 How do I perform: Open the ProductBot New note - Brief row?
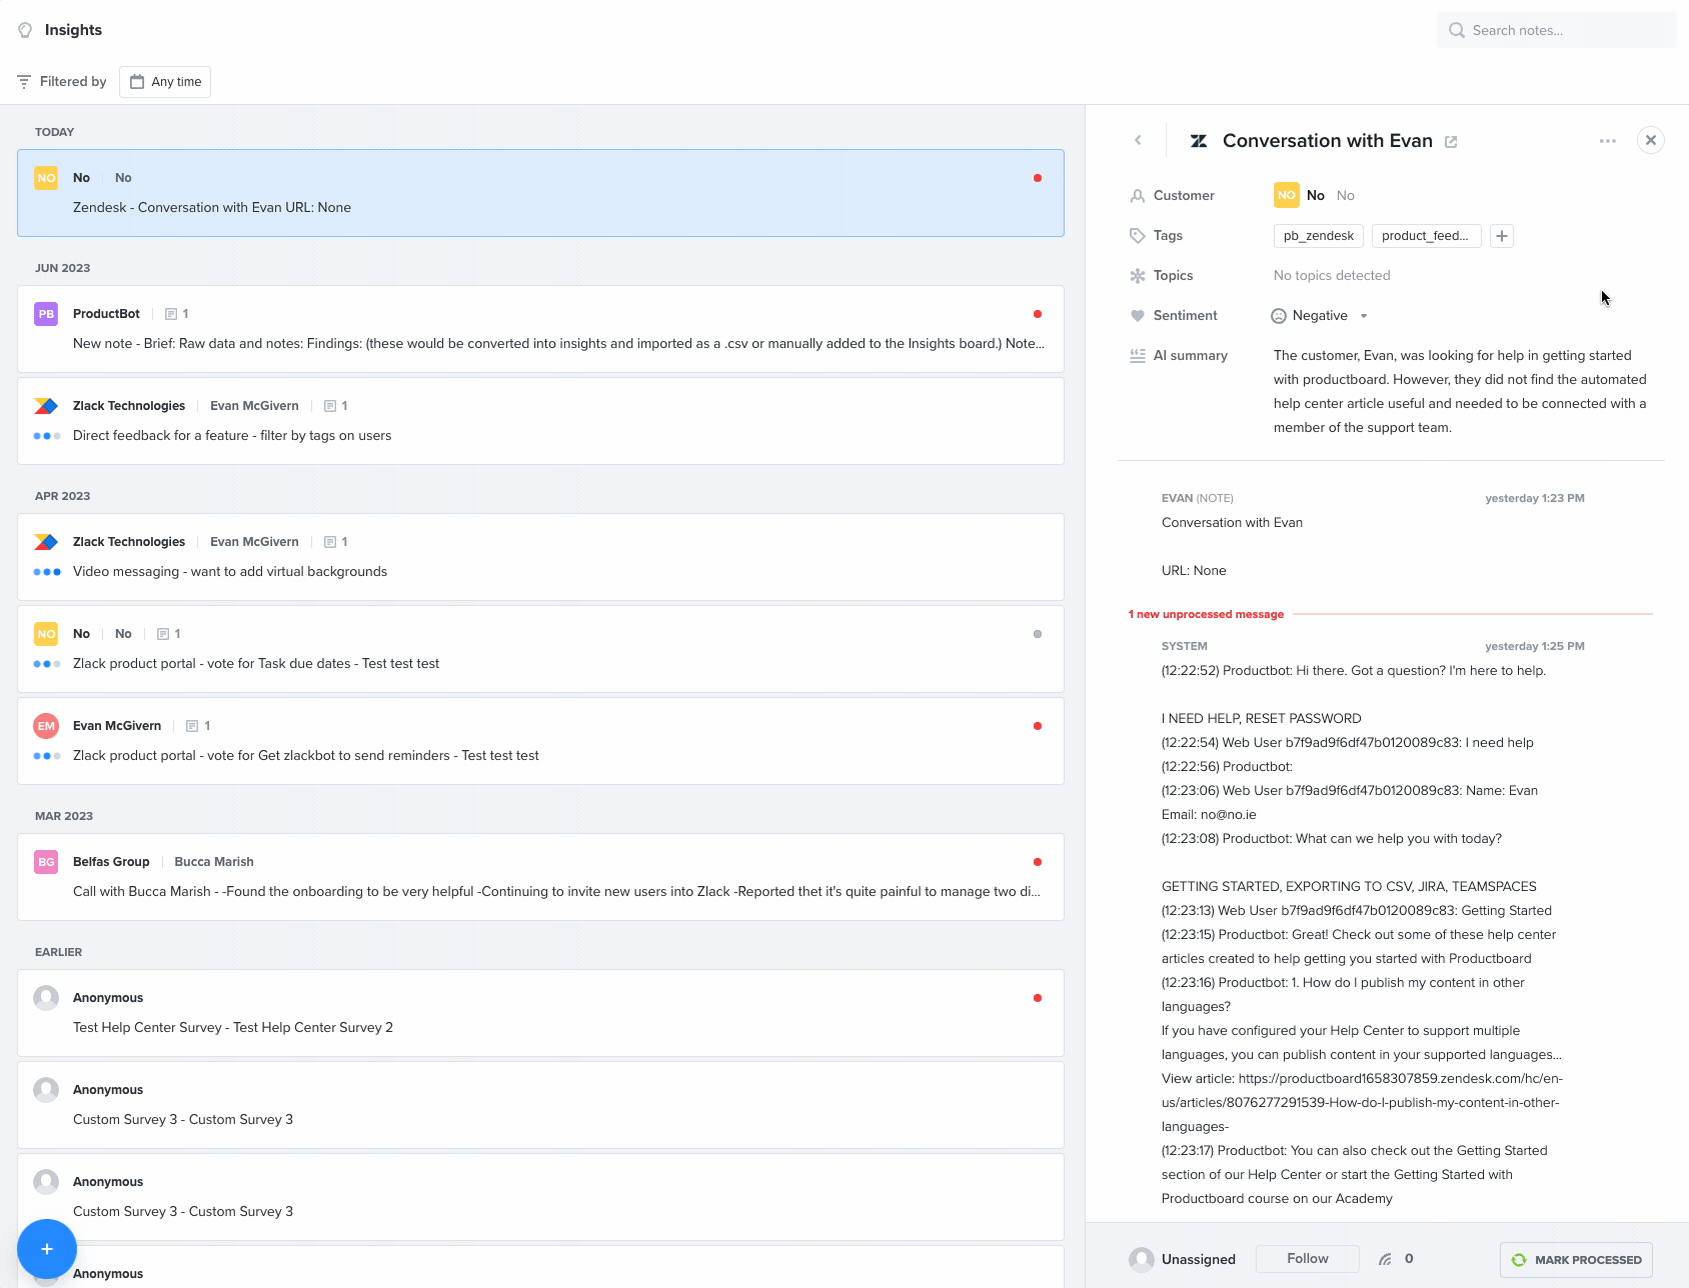tap(541, 329)
